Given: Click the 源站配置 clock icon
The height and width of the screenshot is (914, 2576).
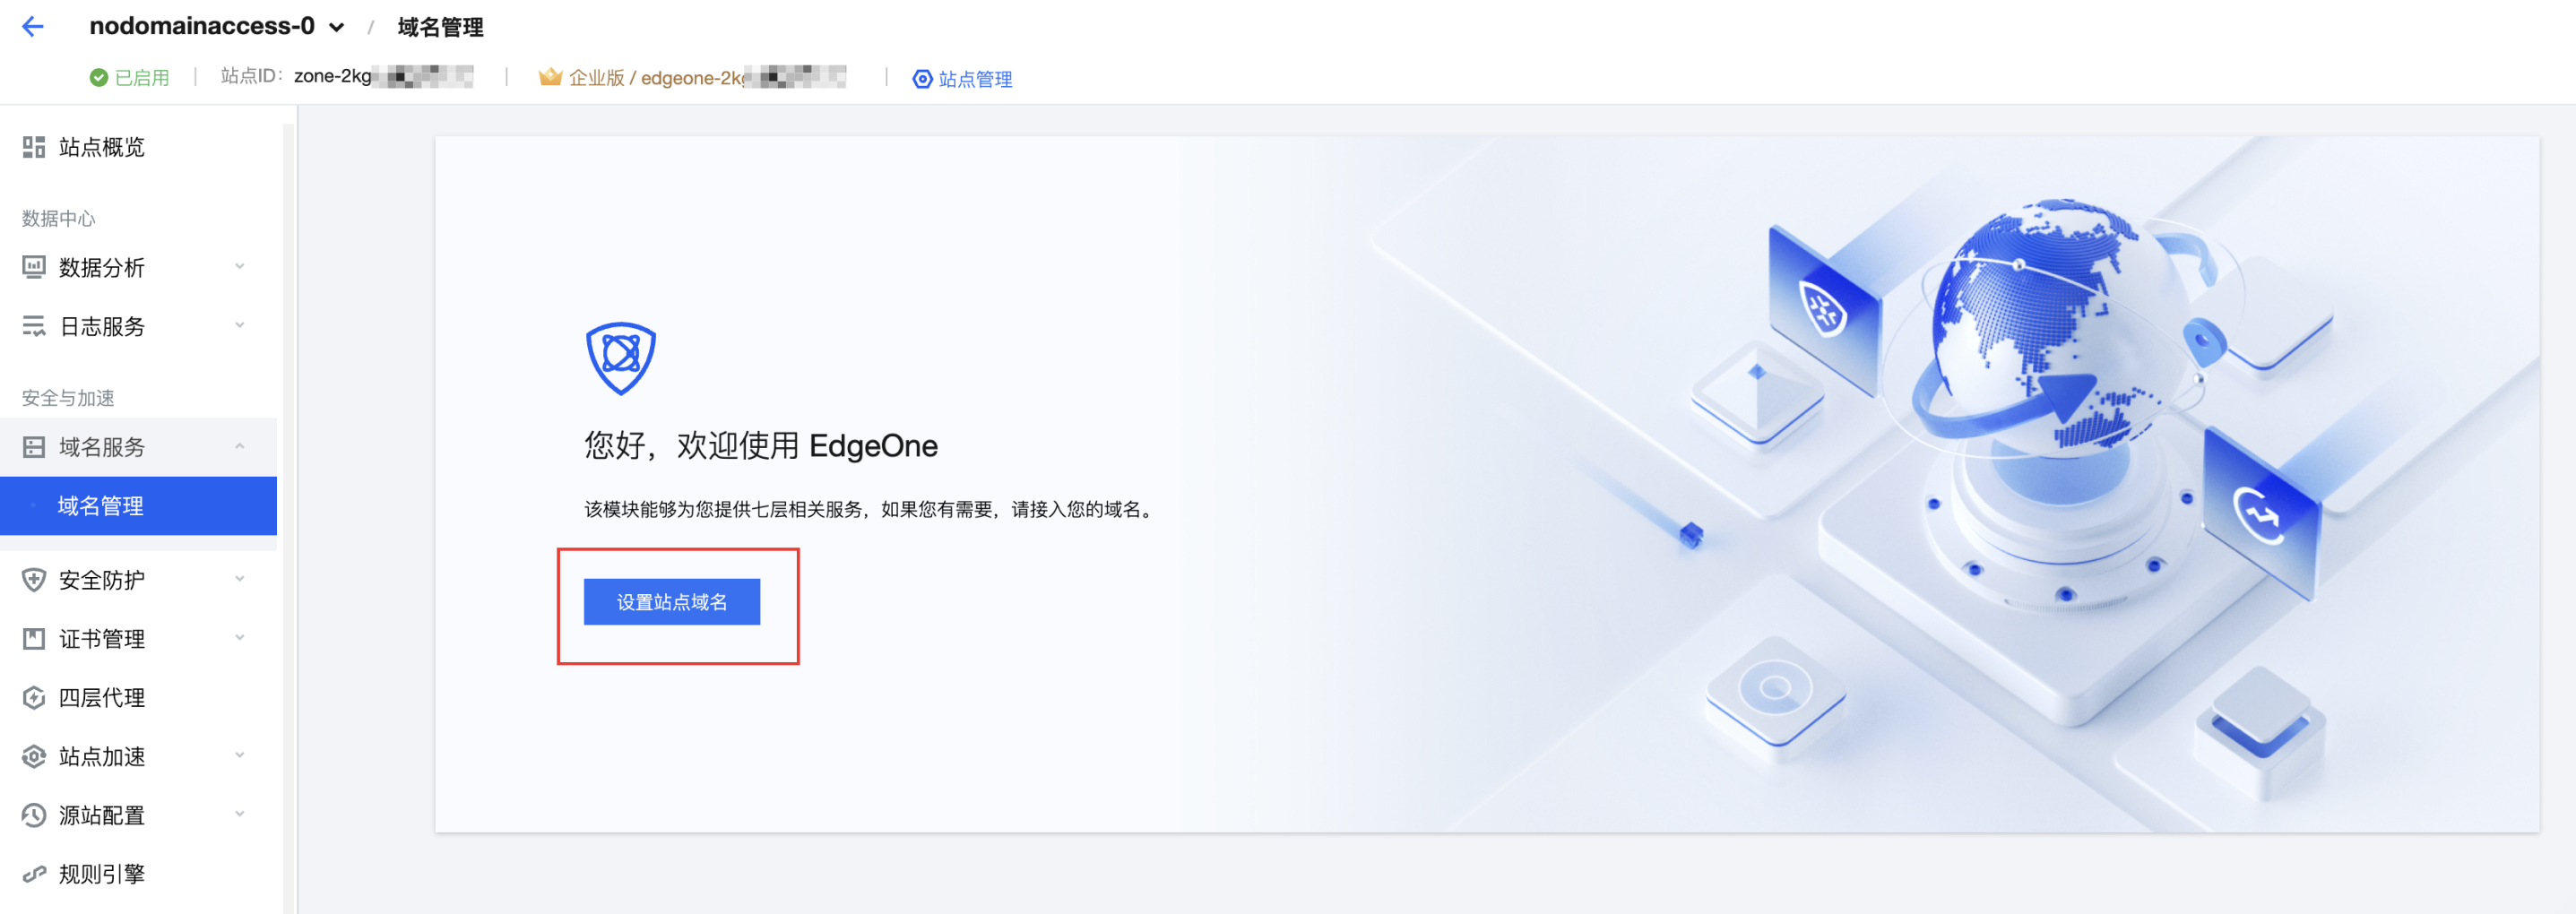Looking at the screenshot, I should click(x=34, y=816).
